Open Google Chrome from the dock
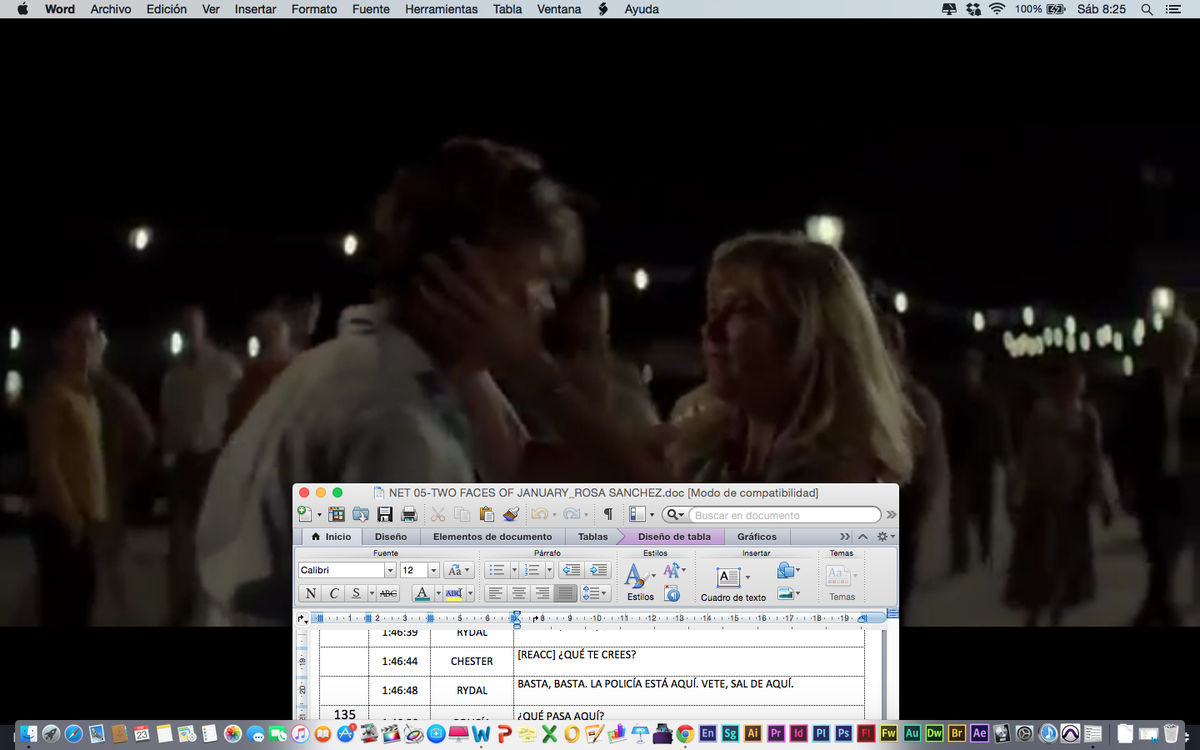The height and width of the screenshot is (750, 1200). tap(685, 733)
